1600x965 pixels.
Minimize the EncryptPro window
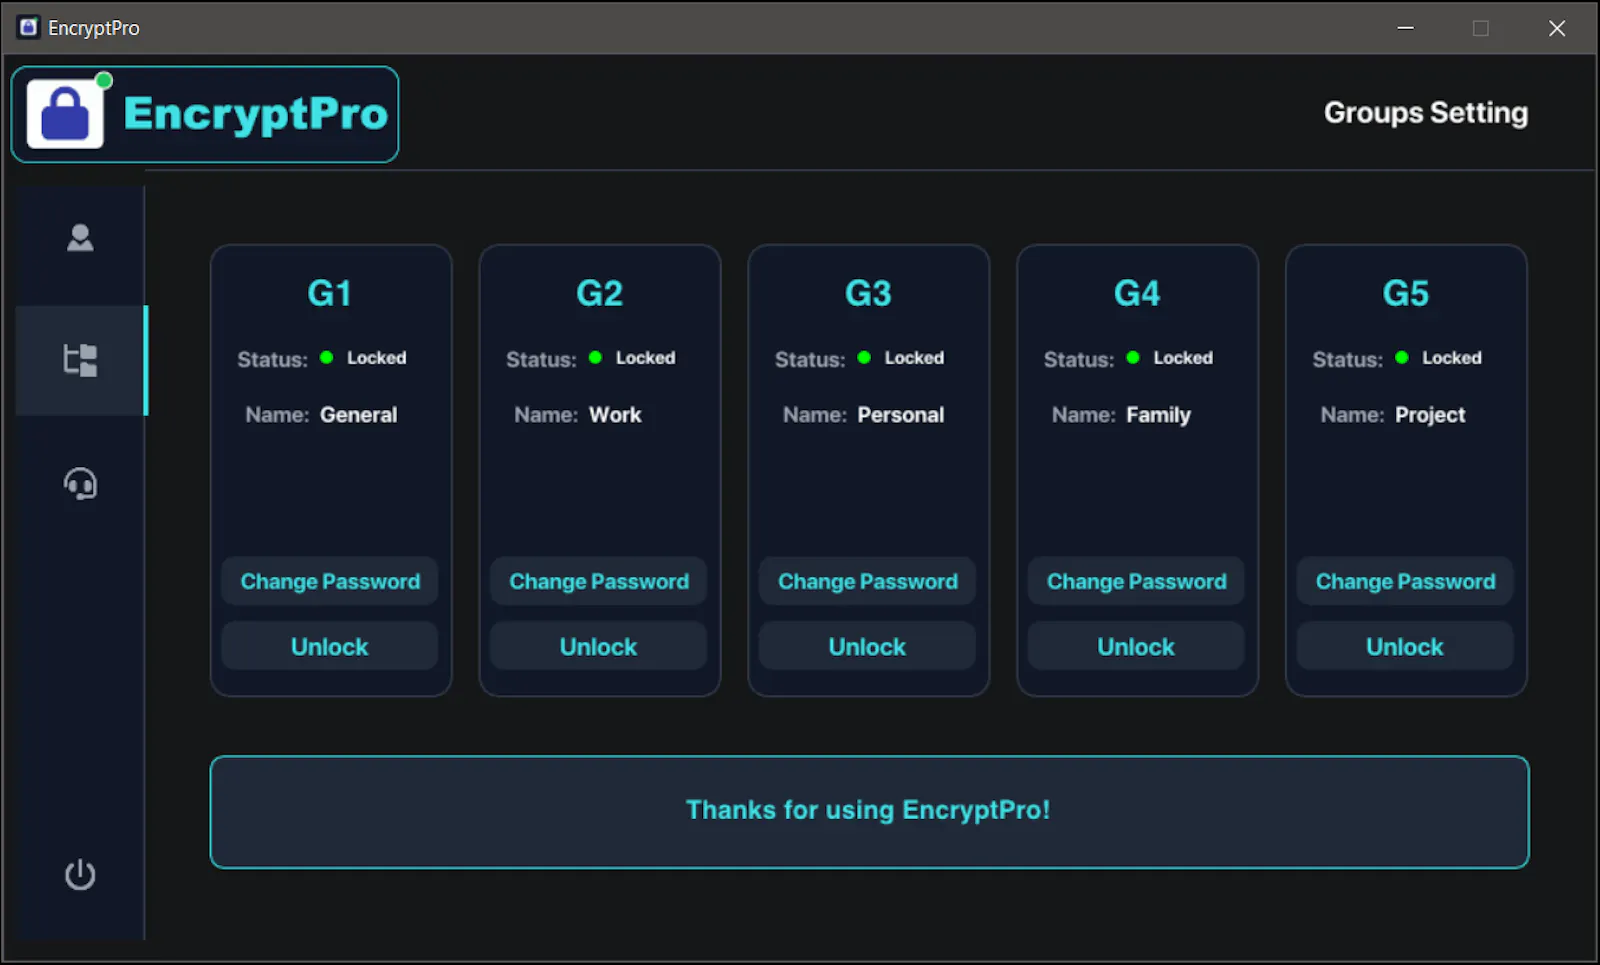[x=1405, y=28]
